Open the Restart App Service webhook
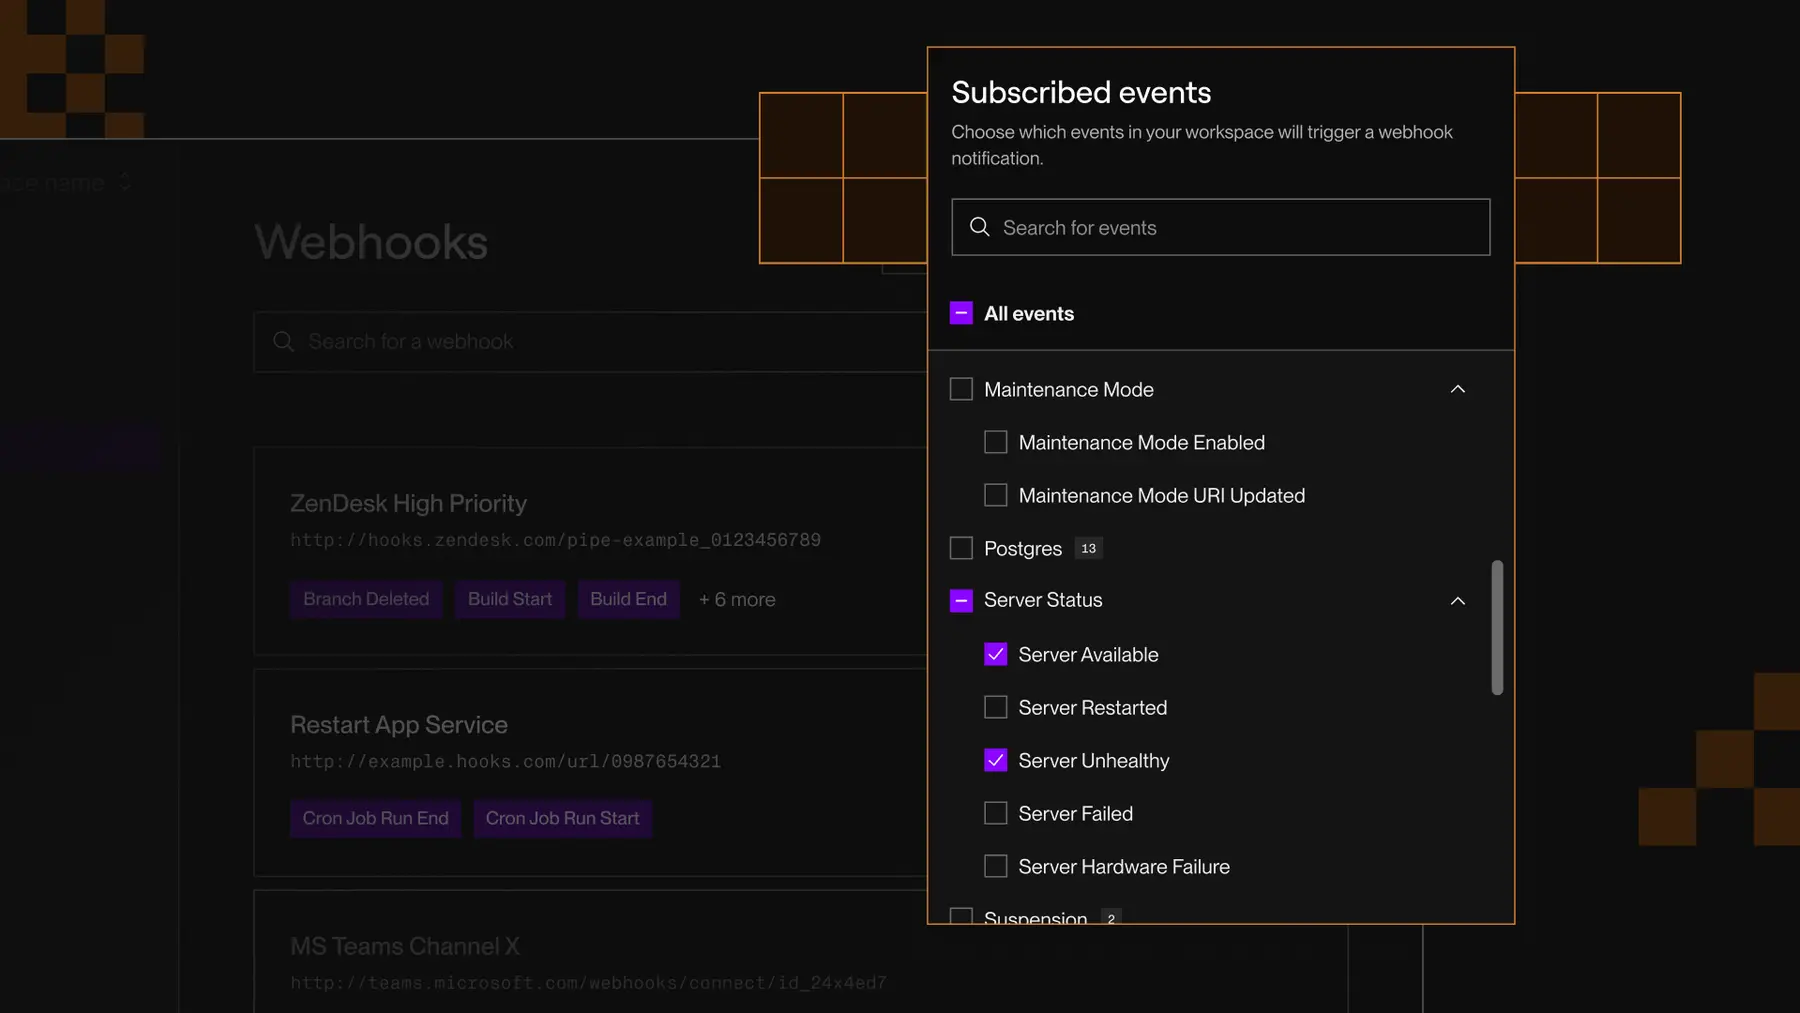The image size is (1800, 1013). 399,724
